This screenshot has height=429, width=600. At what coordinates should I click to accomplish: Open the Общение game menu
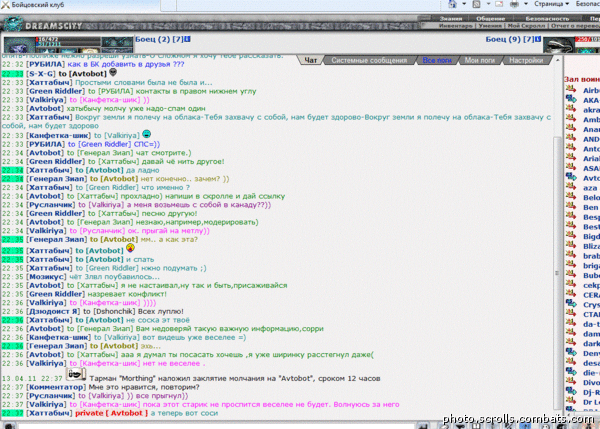pos(491,18)
